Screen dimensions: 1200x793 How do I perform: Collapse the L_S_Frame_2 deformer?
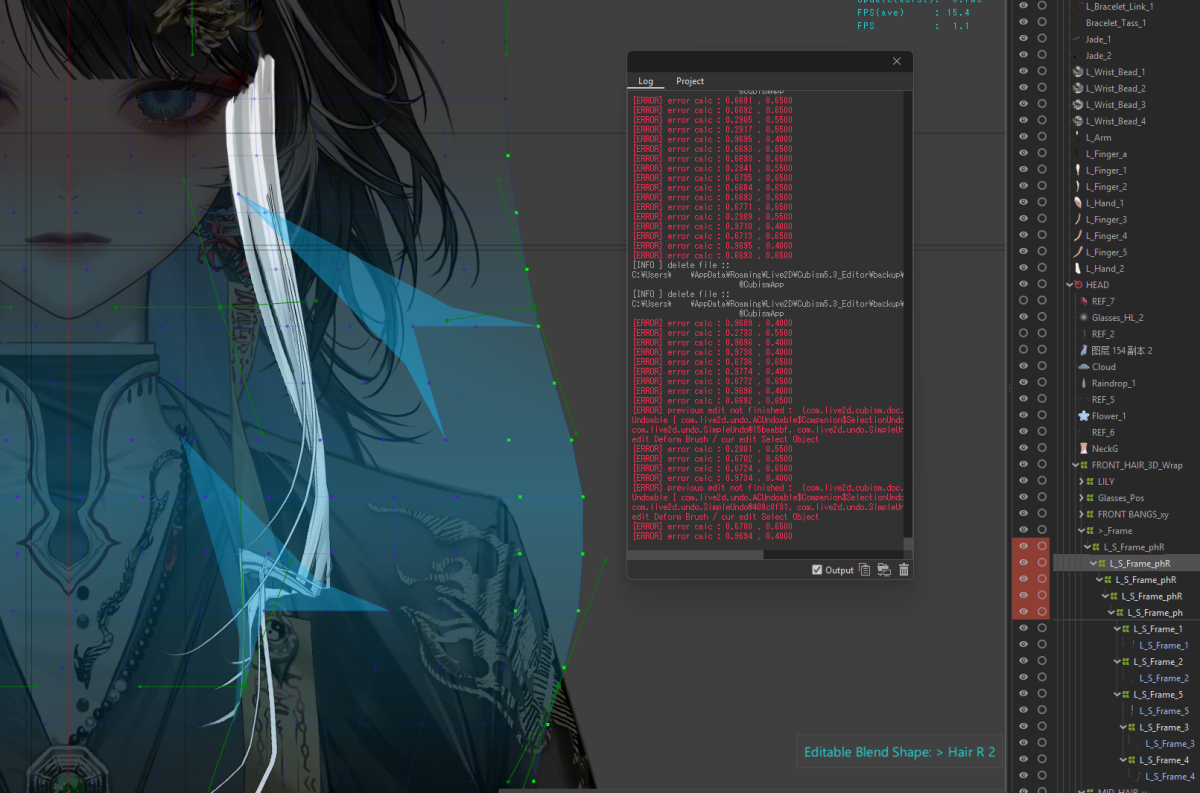[1117, 662]
